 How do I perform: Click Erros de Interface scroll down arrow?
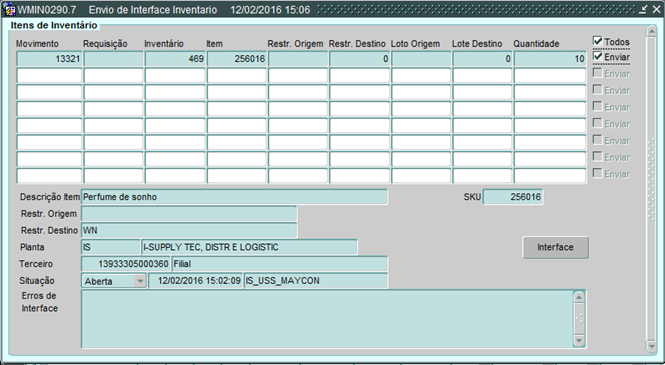[579, 340]
